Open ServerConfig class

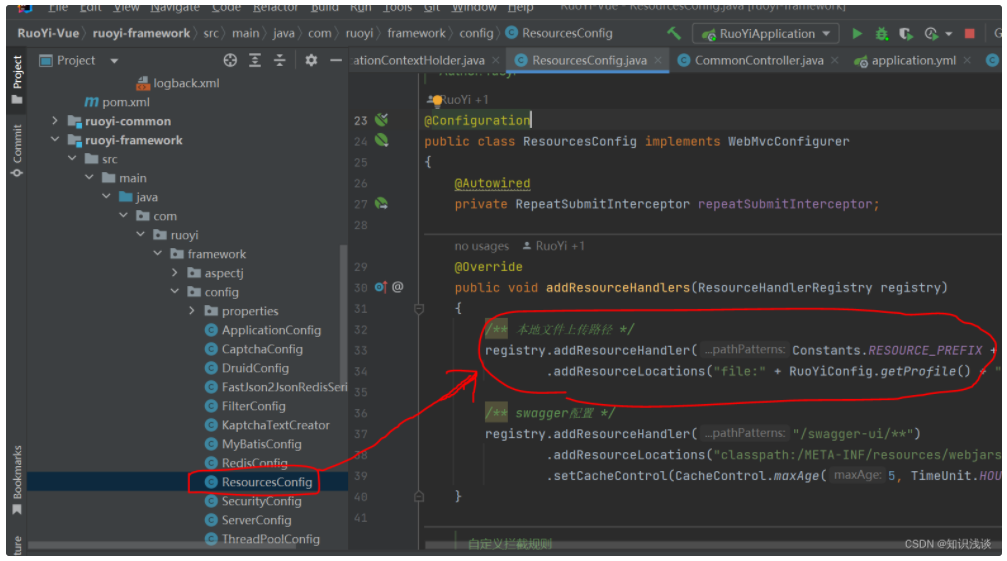click(x=248, y=520)
